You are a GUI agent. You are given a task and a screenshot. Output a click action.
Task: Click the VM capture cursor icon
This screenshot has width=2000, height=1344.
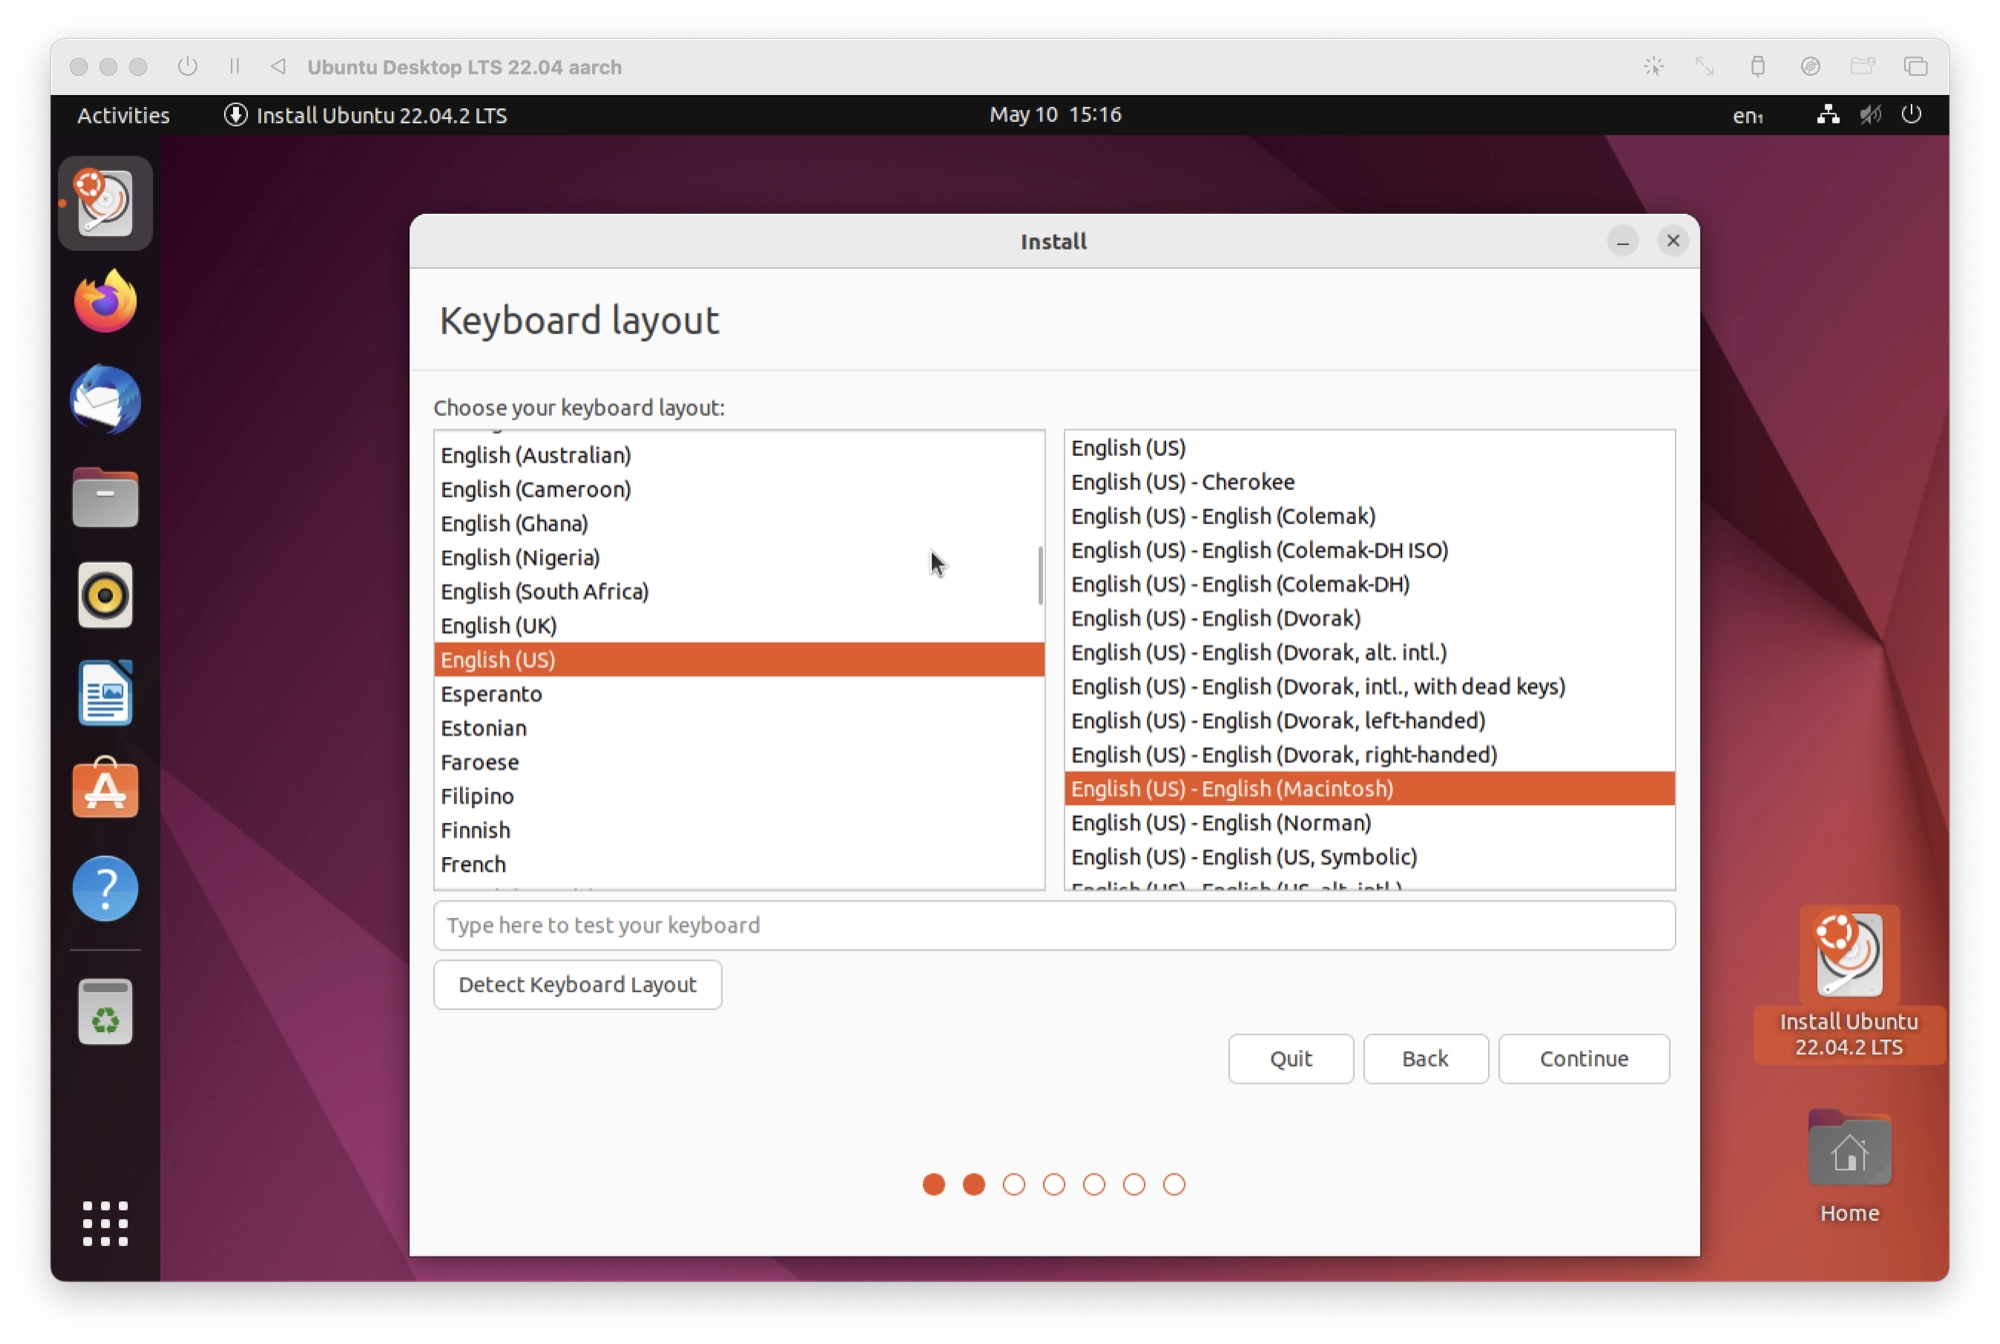coord(1653,66)
